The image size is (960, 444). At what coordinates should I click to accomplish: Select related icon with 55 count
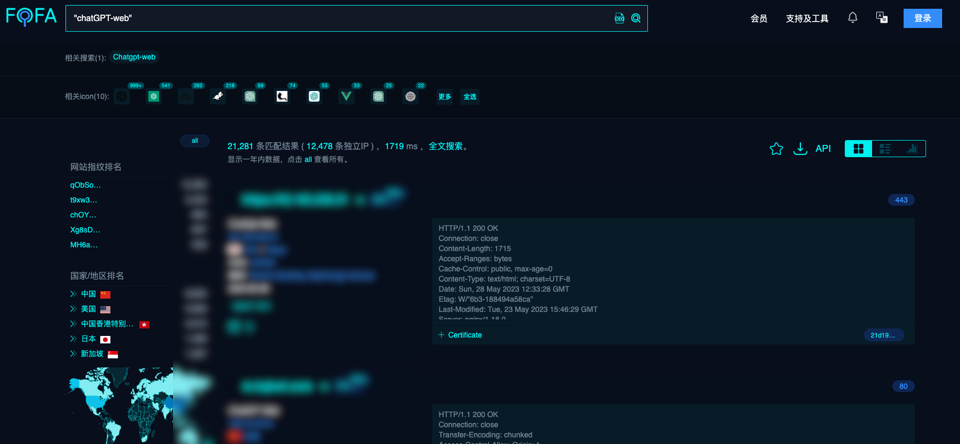coord(314,97)
